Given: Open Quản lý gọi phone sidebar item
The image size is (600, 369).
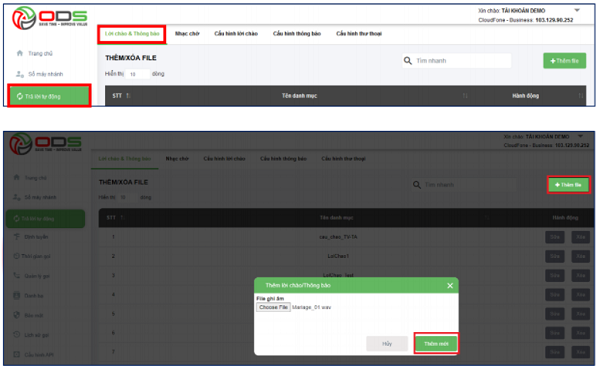Looking at the screenshot, I should [x=31, y=276].
